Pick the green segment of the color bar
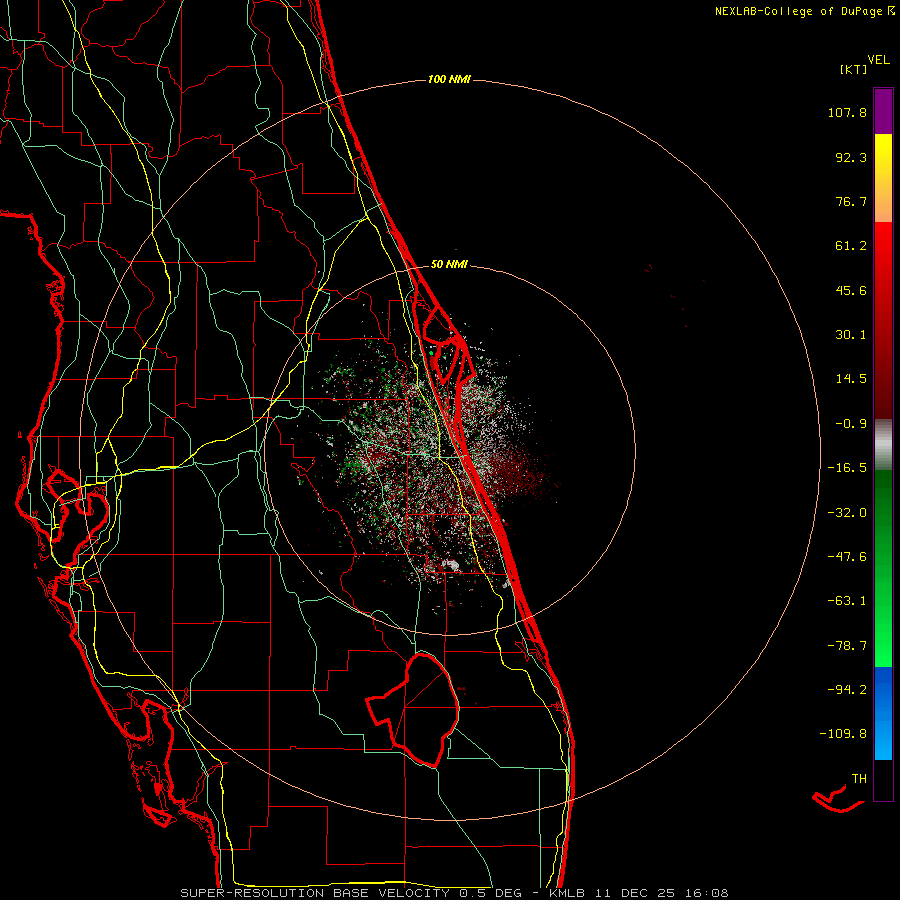This screenshot has width=900, height=900. (883, 568)
